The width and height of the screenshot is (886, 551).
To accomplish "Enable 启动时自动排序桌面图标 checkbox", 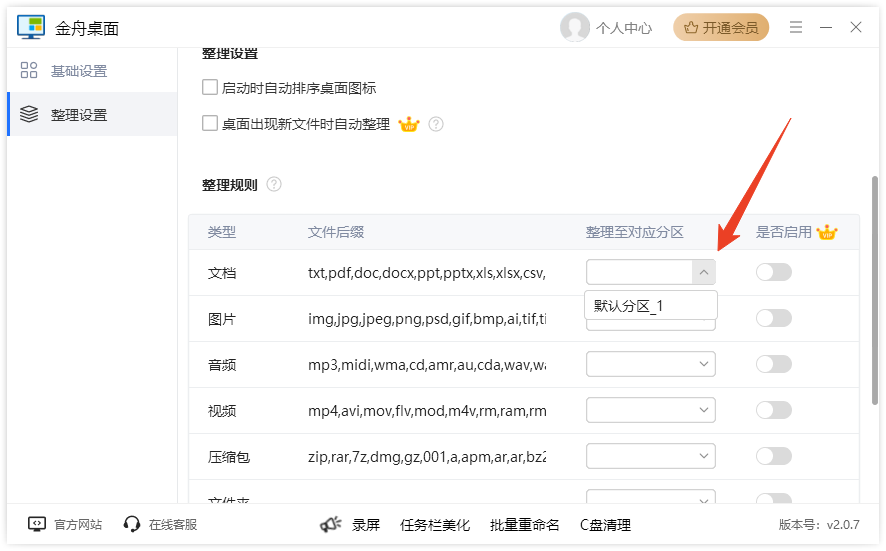I will [210, 88].
